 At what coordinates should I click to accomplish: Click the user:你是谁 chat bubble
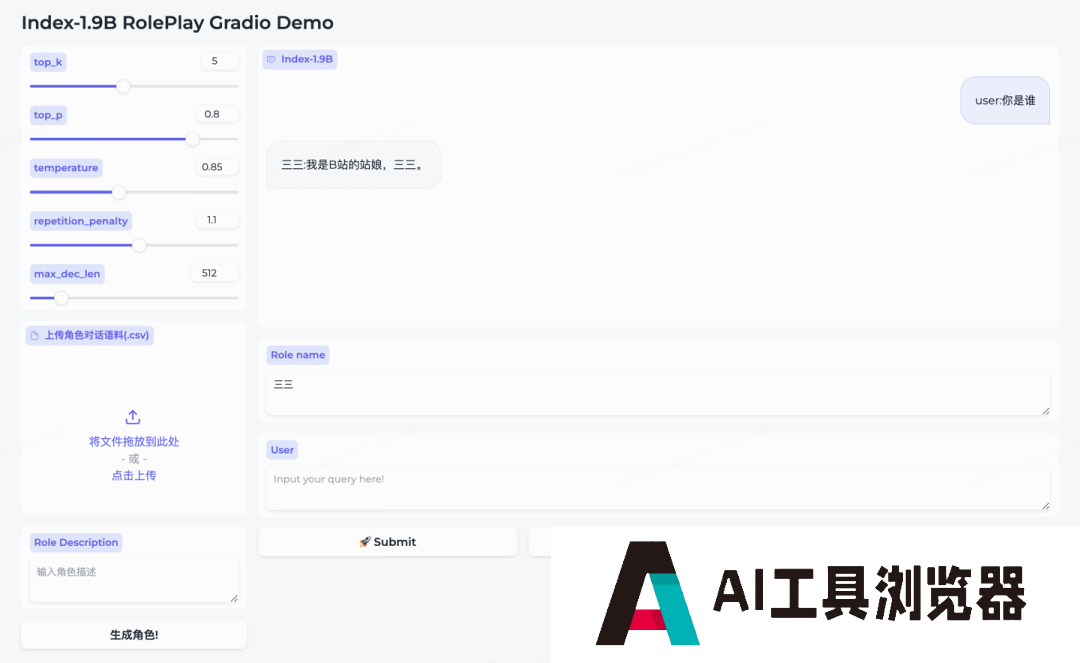coord(1005,101)
